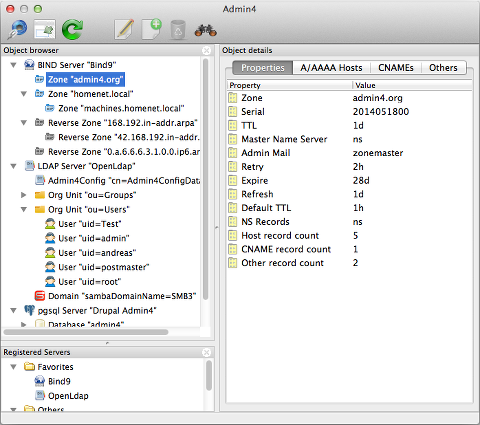Open the CNAMEs tab

coord(396,68)
